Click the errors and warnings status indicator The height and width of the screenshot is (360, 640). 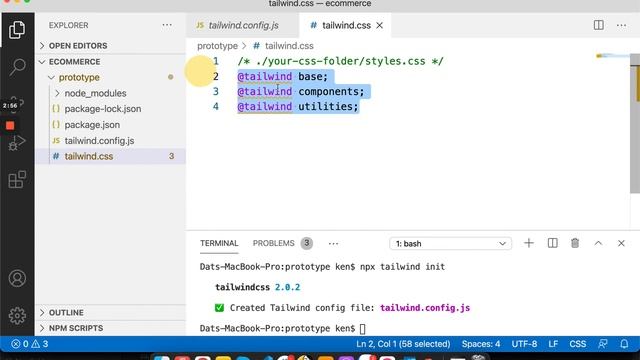[x=29, y=344]
